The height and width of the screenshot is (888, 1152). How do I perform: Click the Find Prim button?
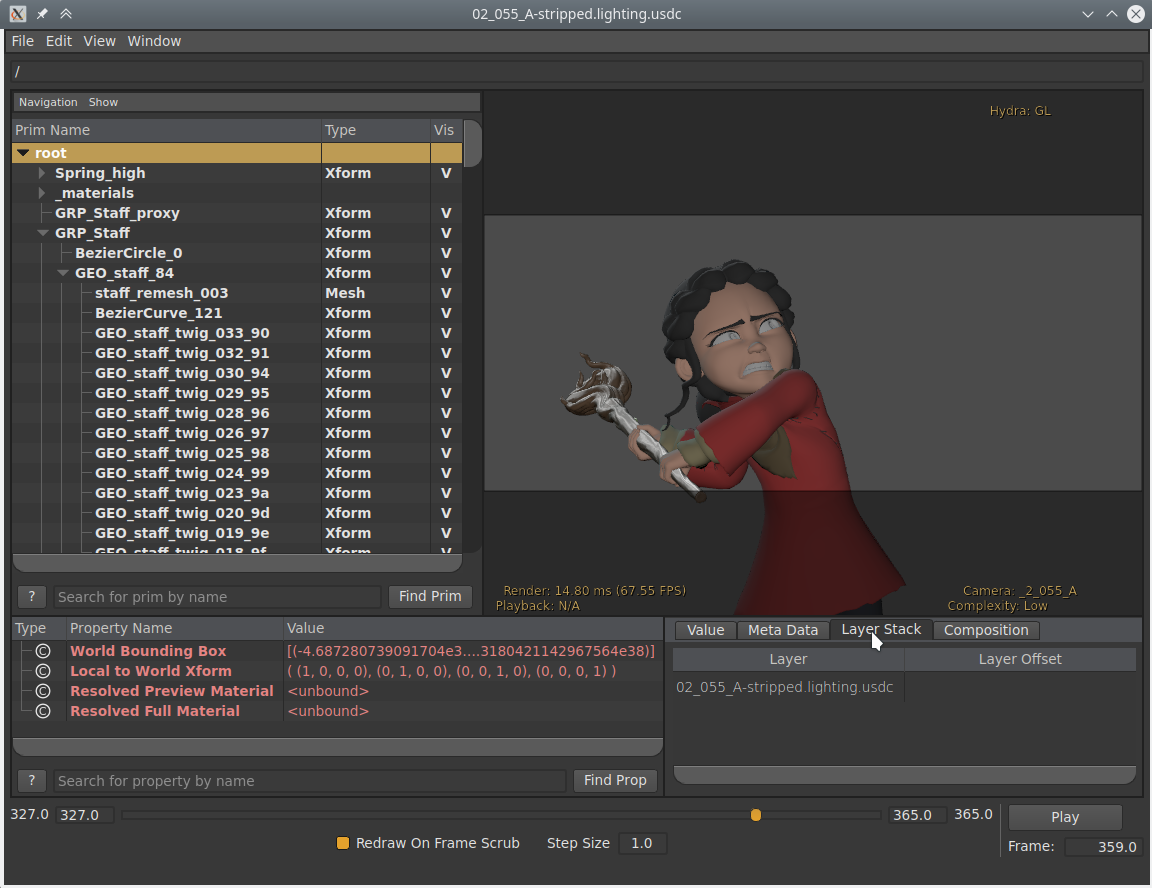430,597
